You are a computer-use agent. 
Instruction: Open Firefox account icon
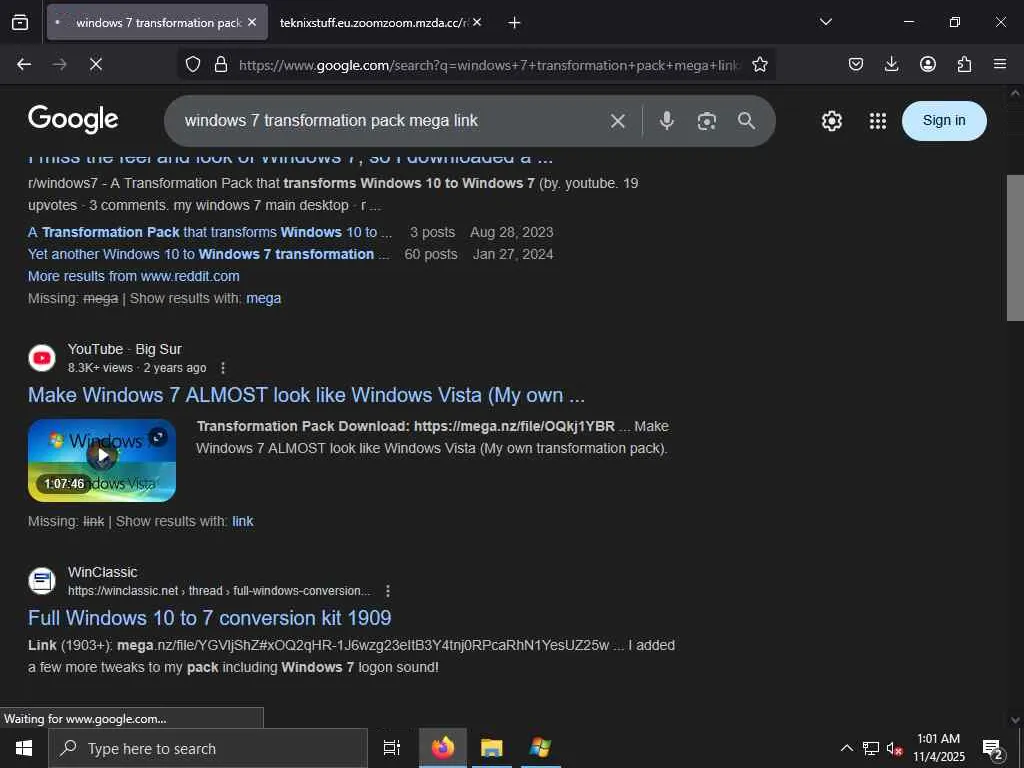click(928, 64)
